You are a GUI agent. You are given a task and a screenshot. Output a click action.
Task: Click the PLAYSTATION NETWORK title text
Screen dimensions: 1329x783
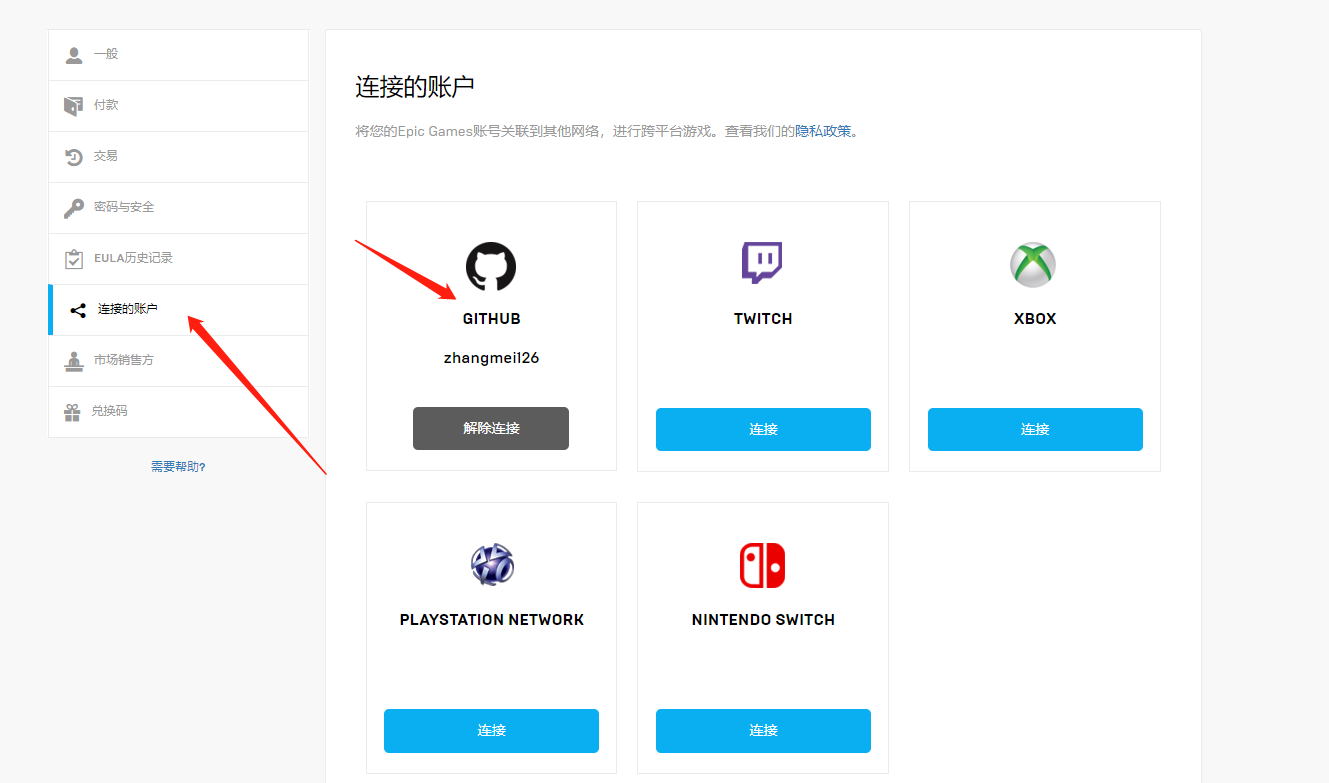[x=492, y=620]
